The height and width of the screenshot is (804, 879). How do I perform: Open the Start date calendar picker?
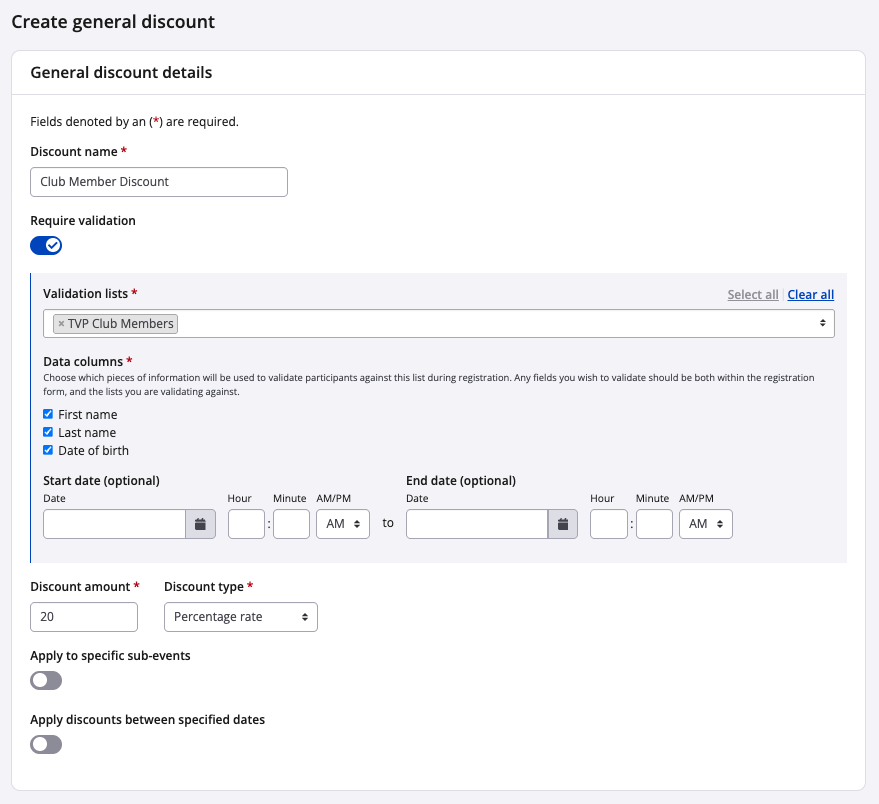[x=200, y=524]
